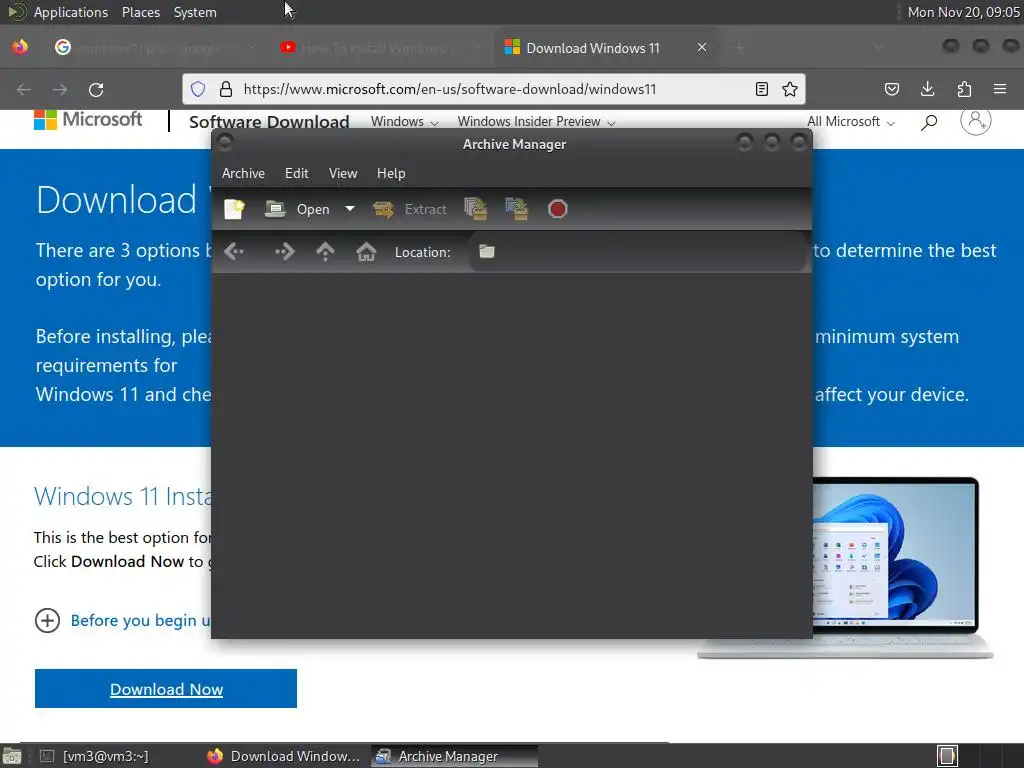Switch to the Google search tab
The width and height of the screenshot is (1024, 768).
click(155, 48)
